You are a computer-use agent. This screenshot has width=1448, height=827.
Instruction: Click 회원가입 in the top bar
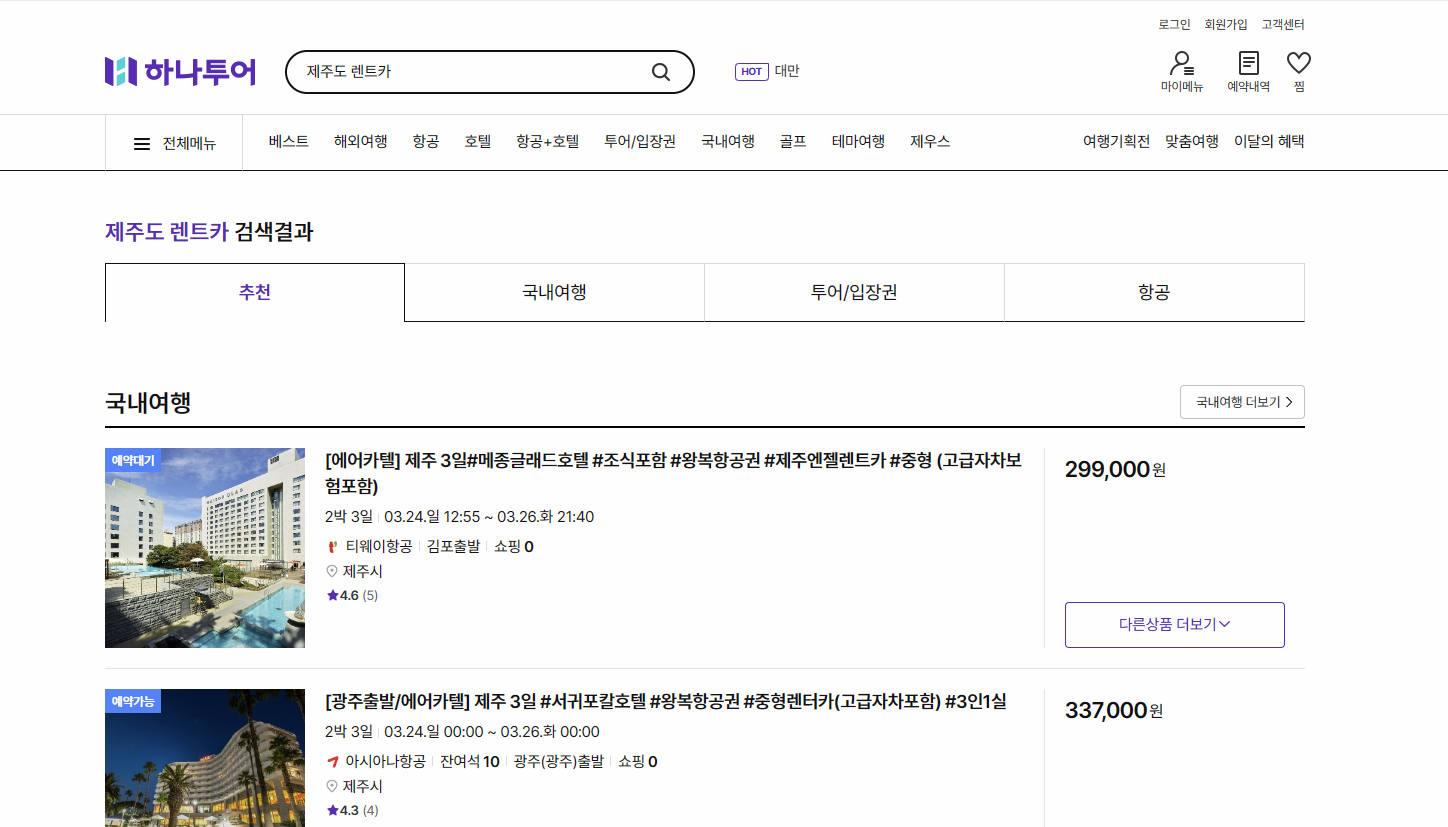point(1224,24)
